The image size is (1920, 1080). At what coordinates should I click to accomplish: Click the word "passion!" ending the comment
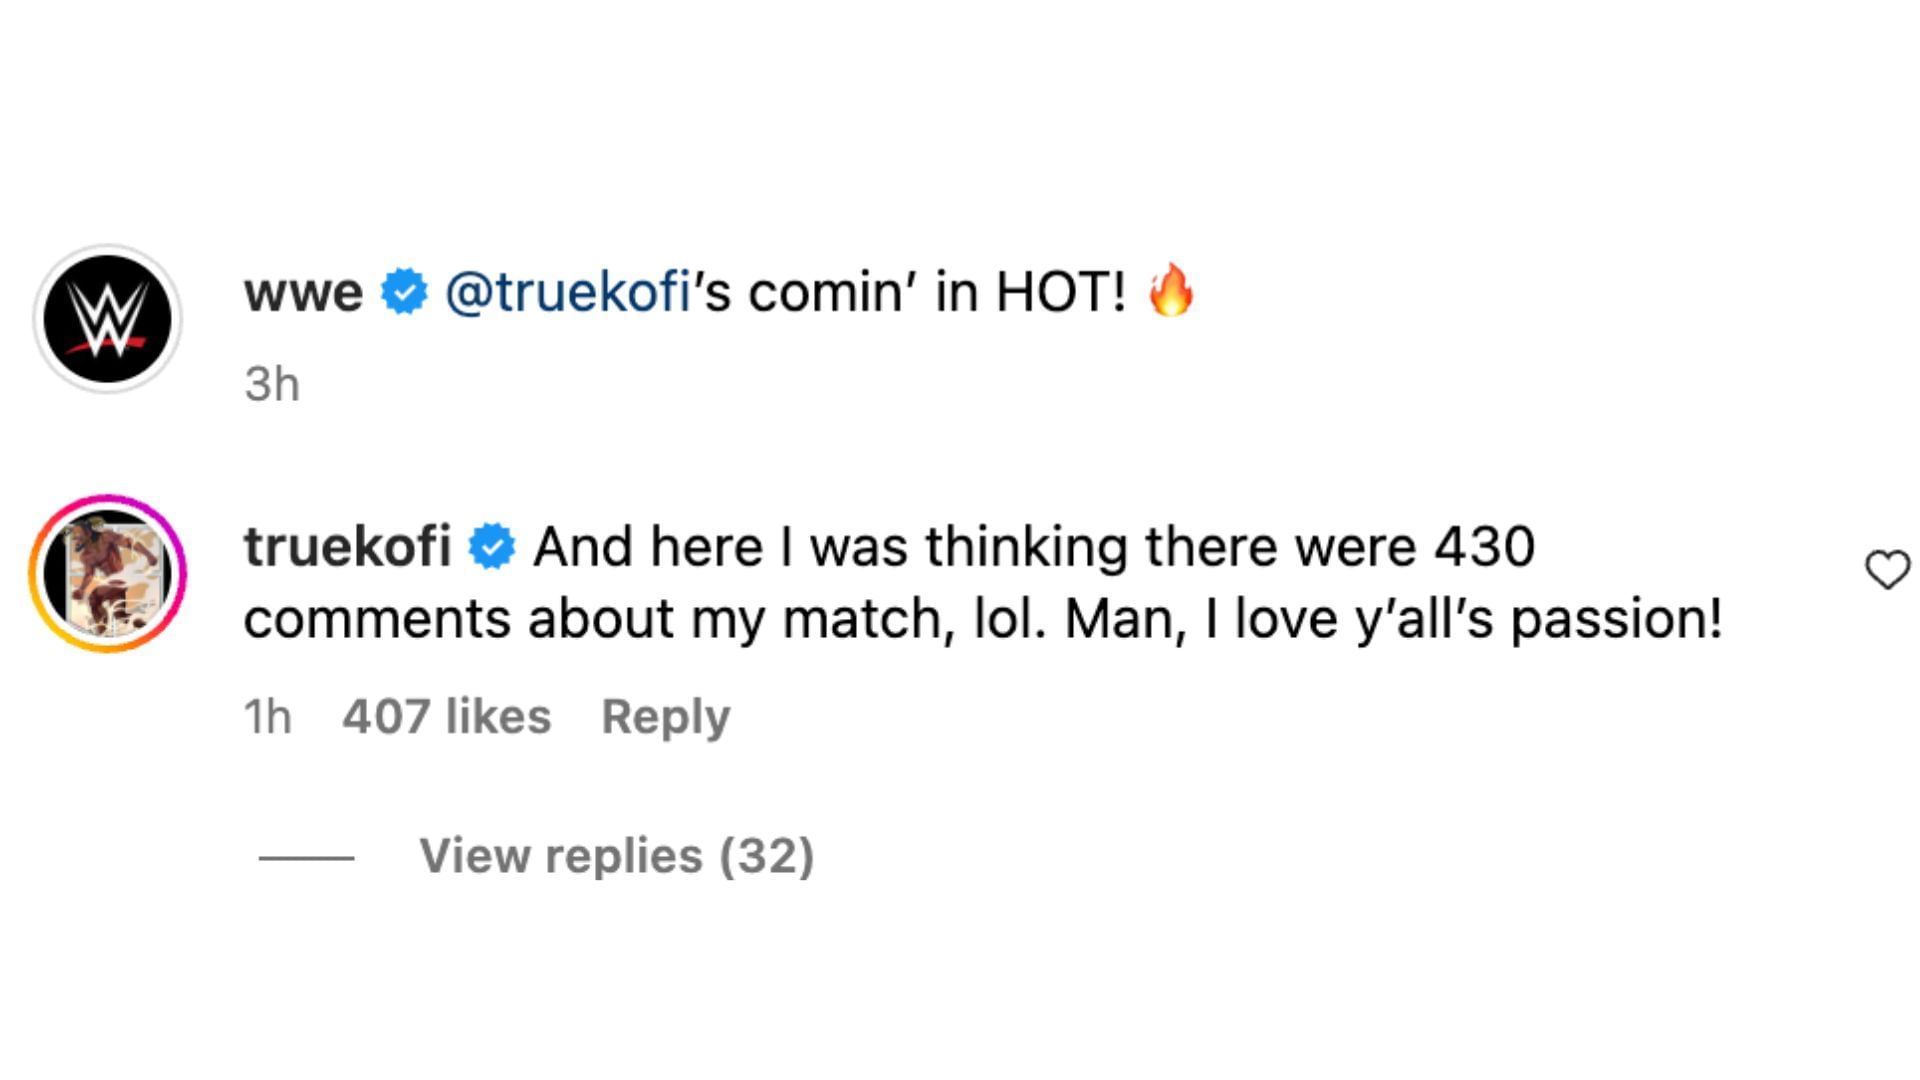point(1616,619)
